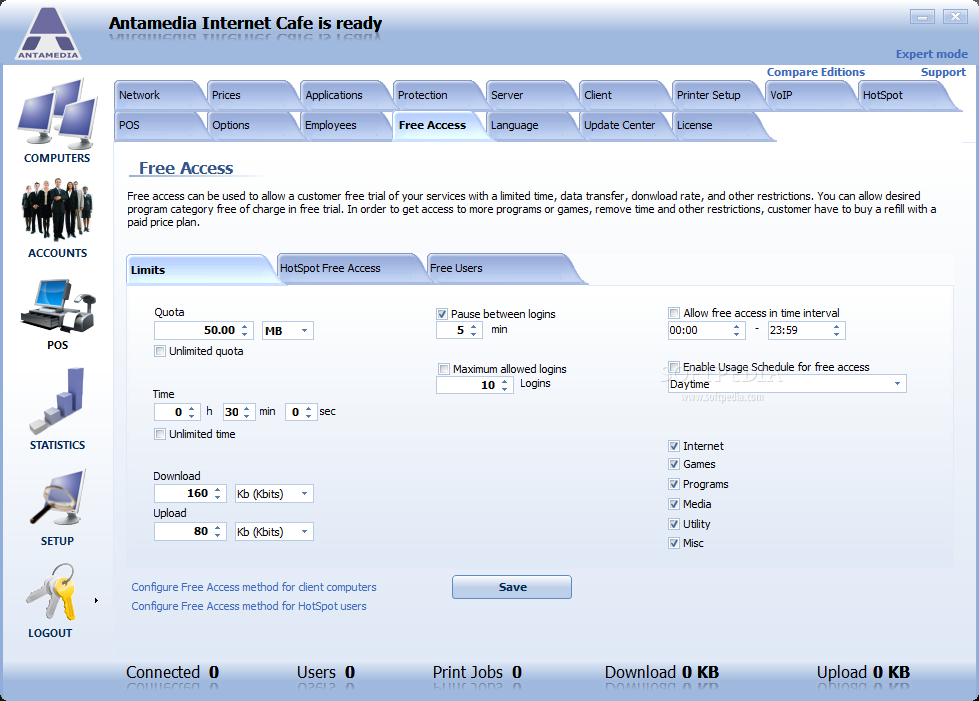Screen dimensions: 979x701
Task: Adjust the Upload speed stepper
Action: coord(217,532)
